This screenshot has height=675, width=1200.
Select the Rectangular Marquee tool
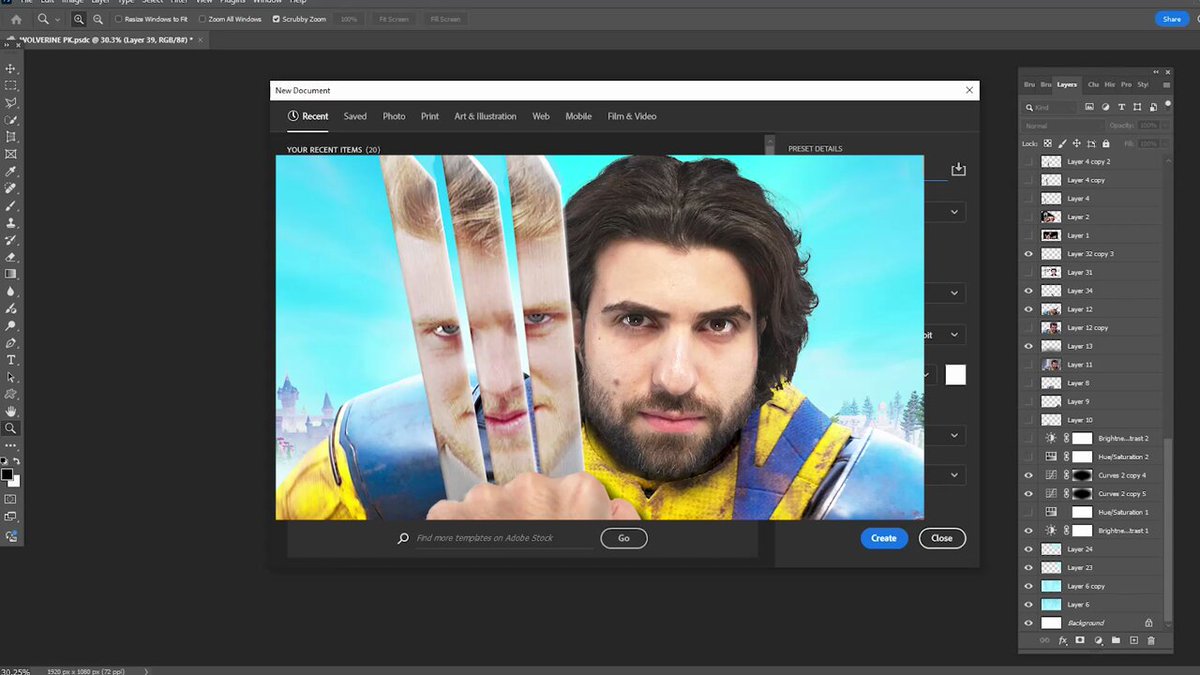[11, 86]
